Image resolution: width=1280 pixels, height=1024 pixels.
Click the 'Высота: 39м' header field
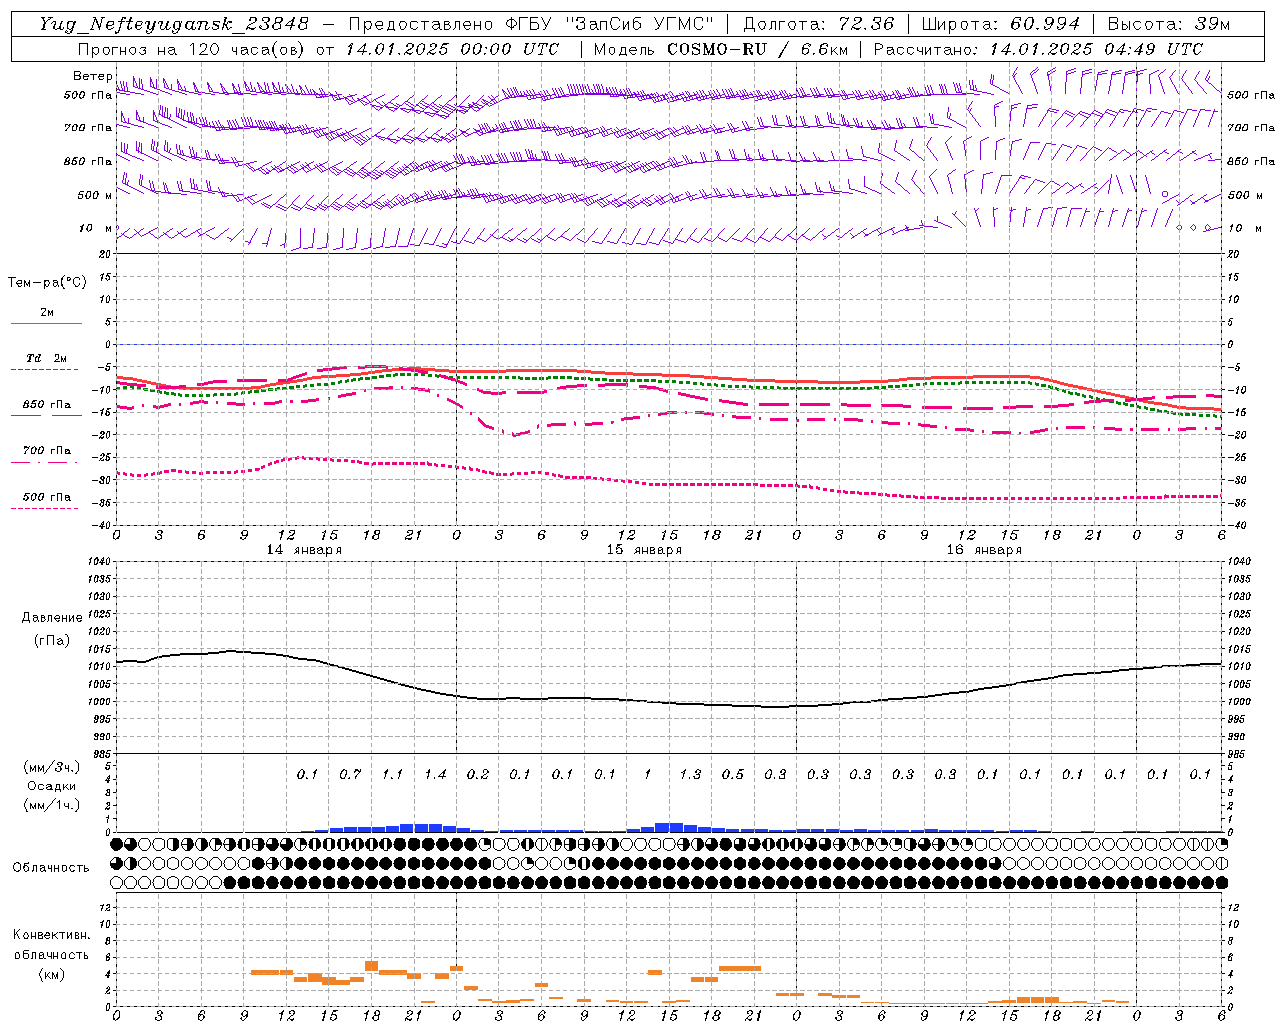point(1169,24)
